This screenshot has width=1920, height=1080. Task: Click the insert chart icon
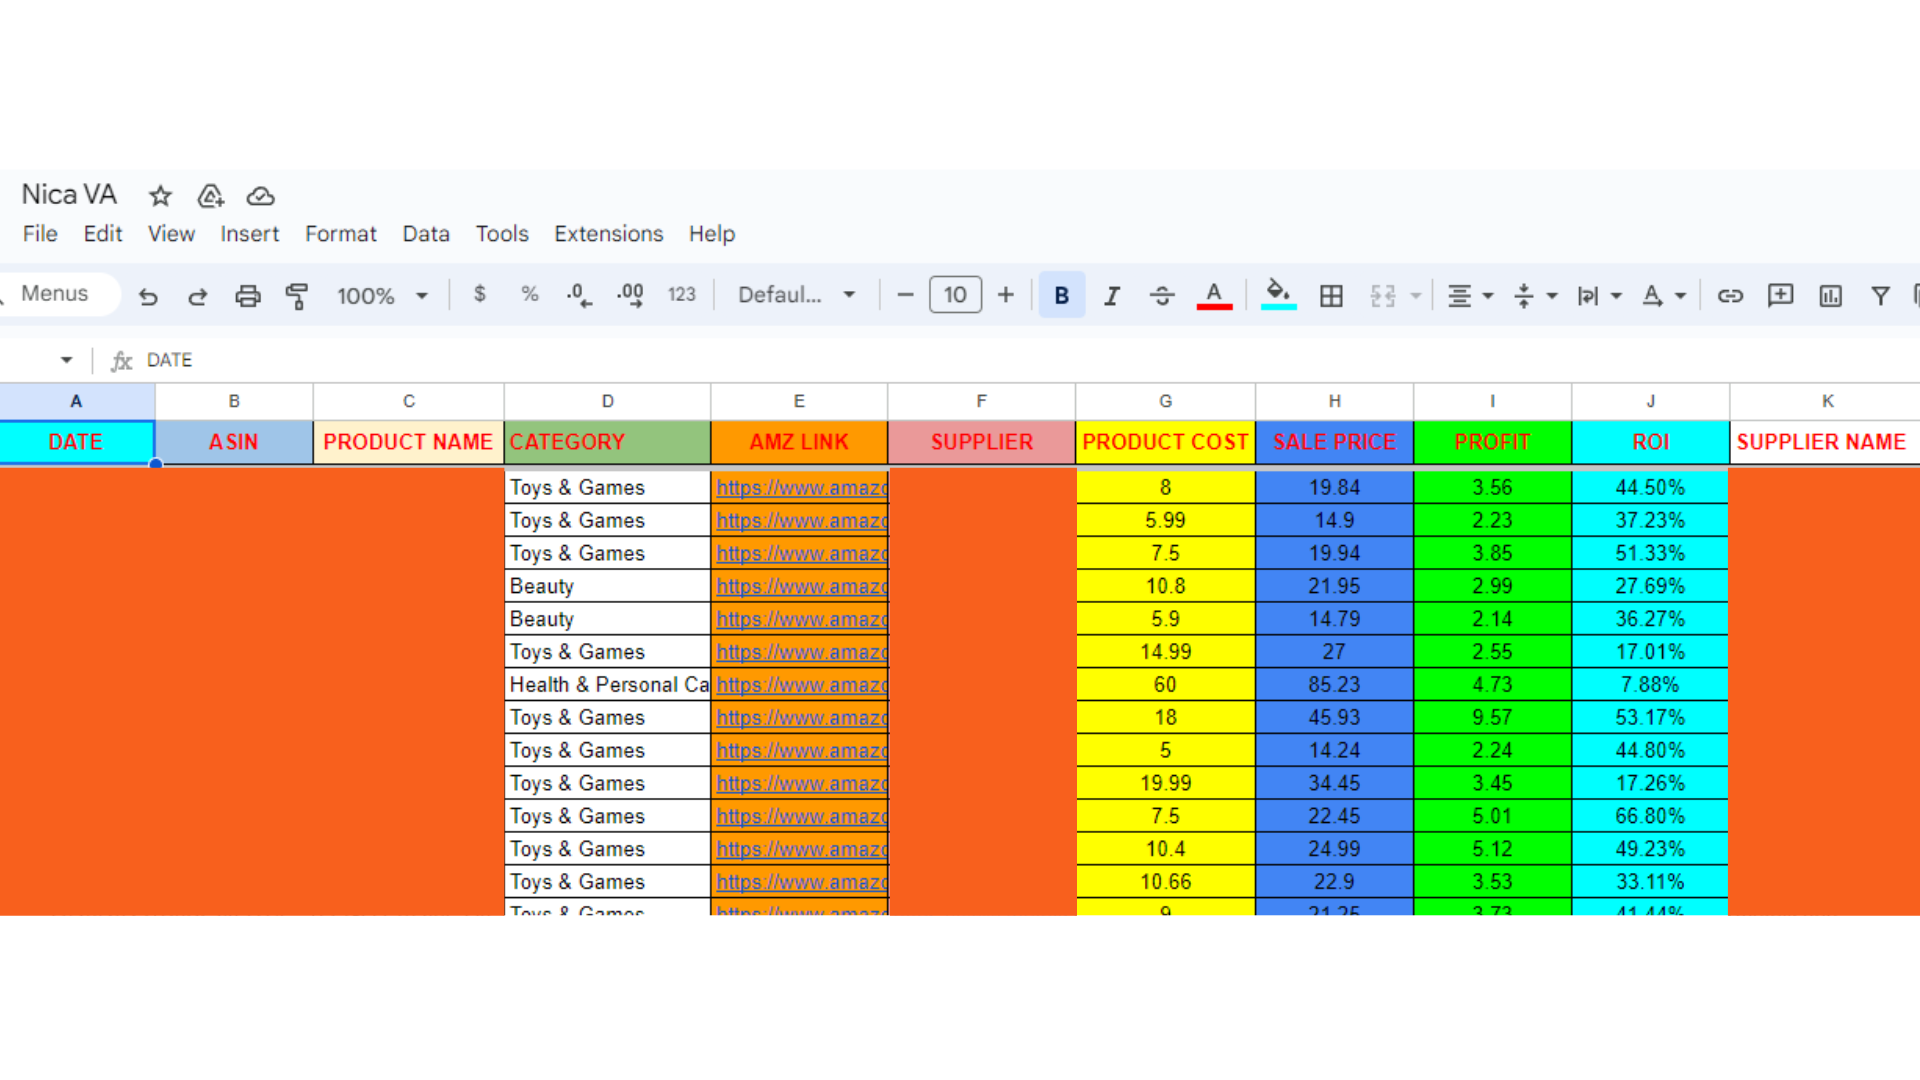(1830, 296)
